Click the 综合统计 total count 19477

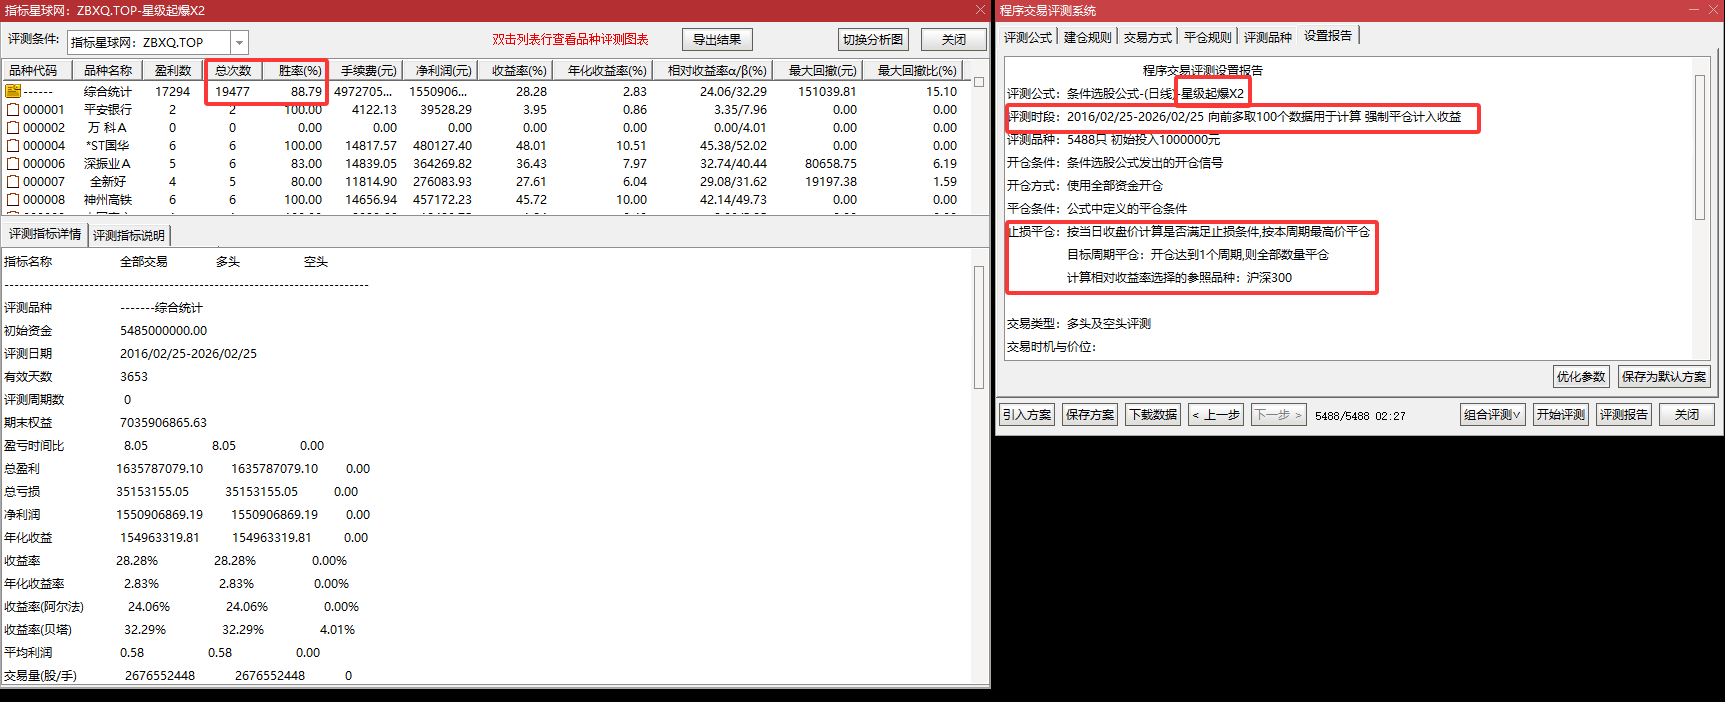(233, 91)
